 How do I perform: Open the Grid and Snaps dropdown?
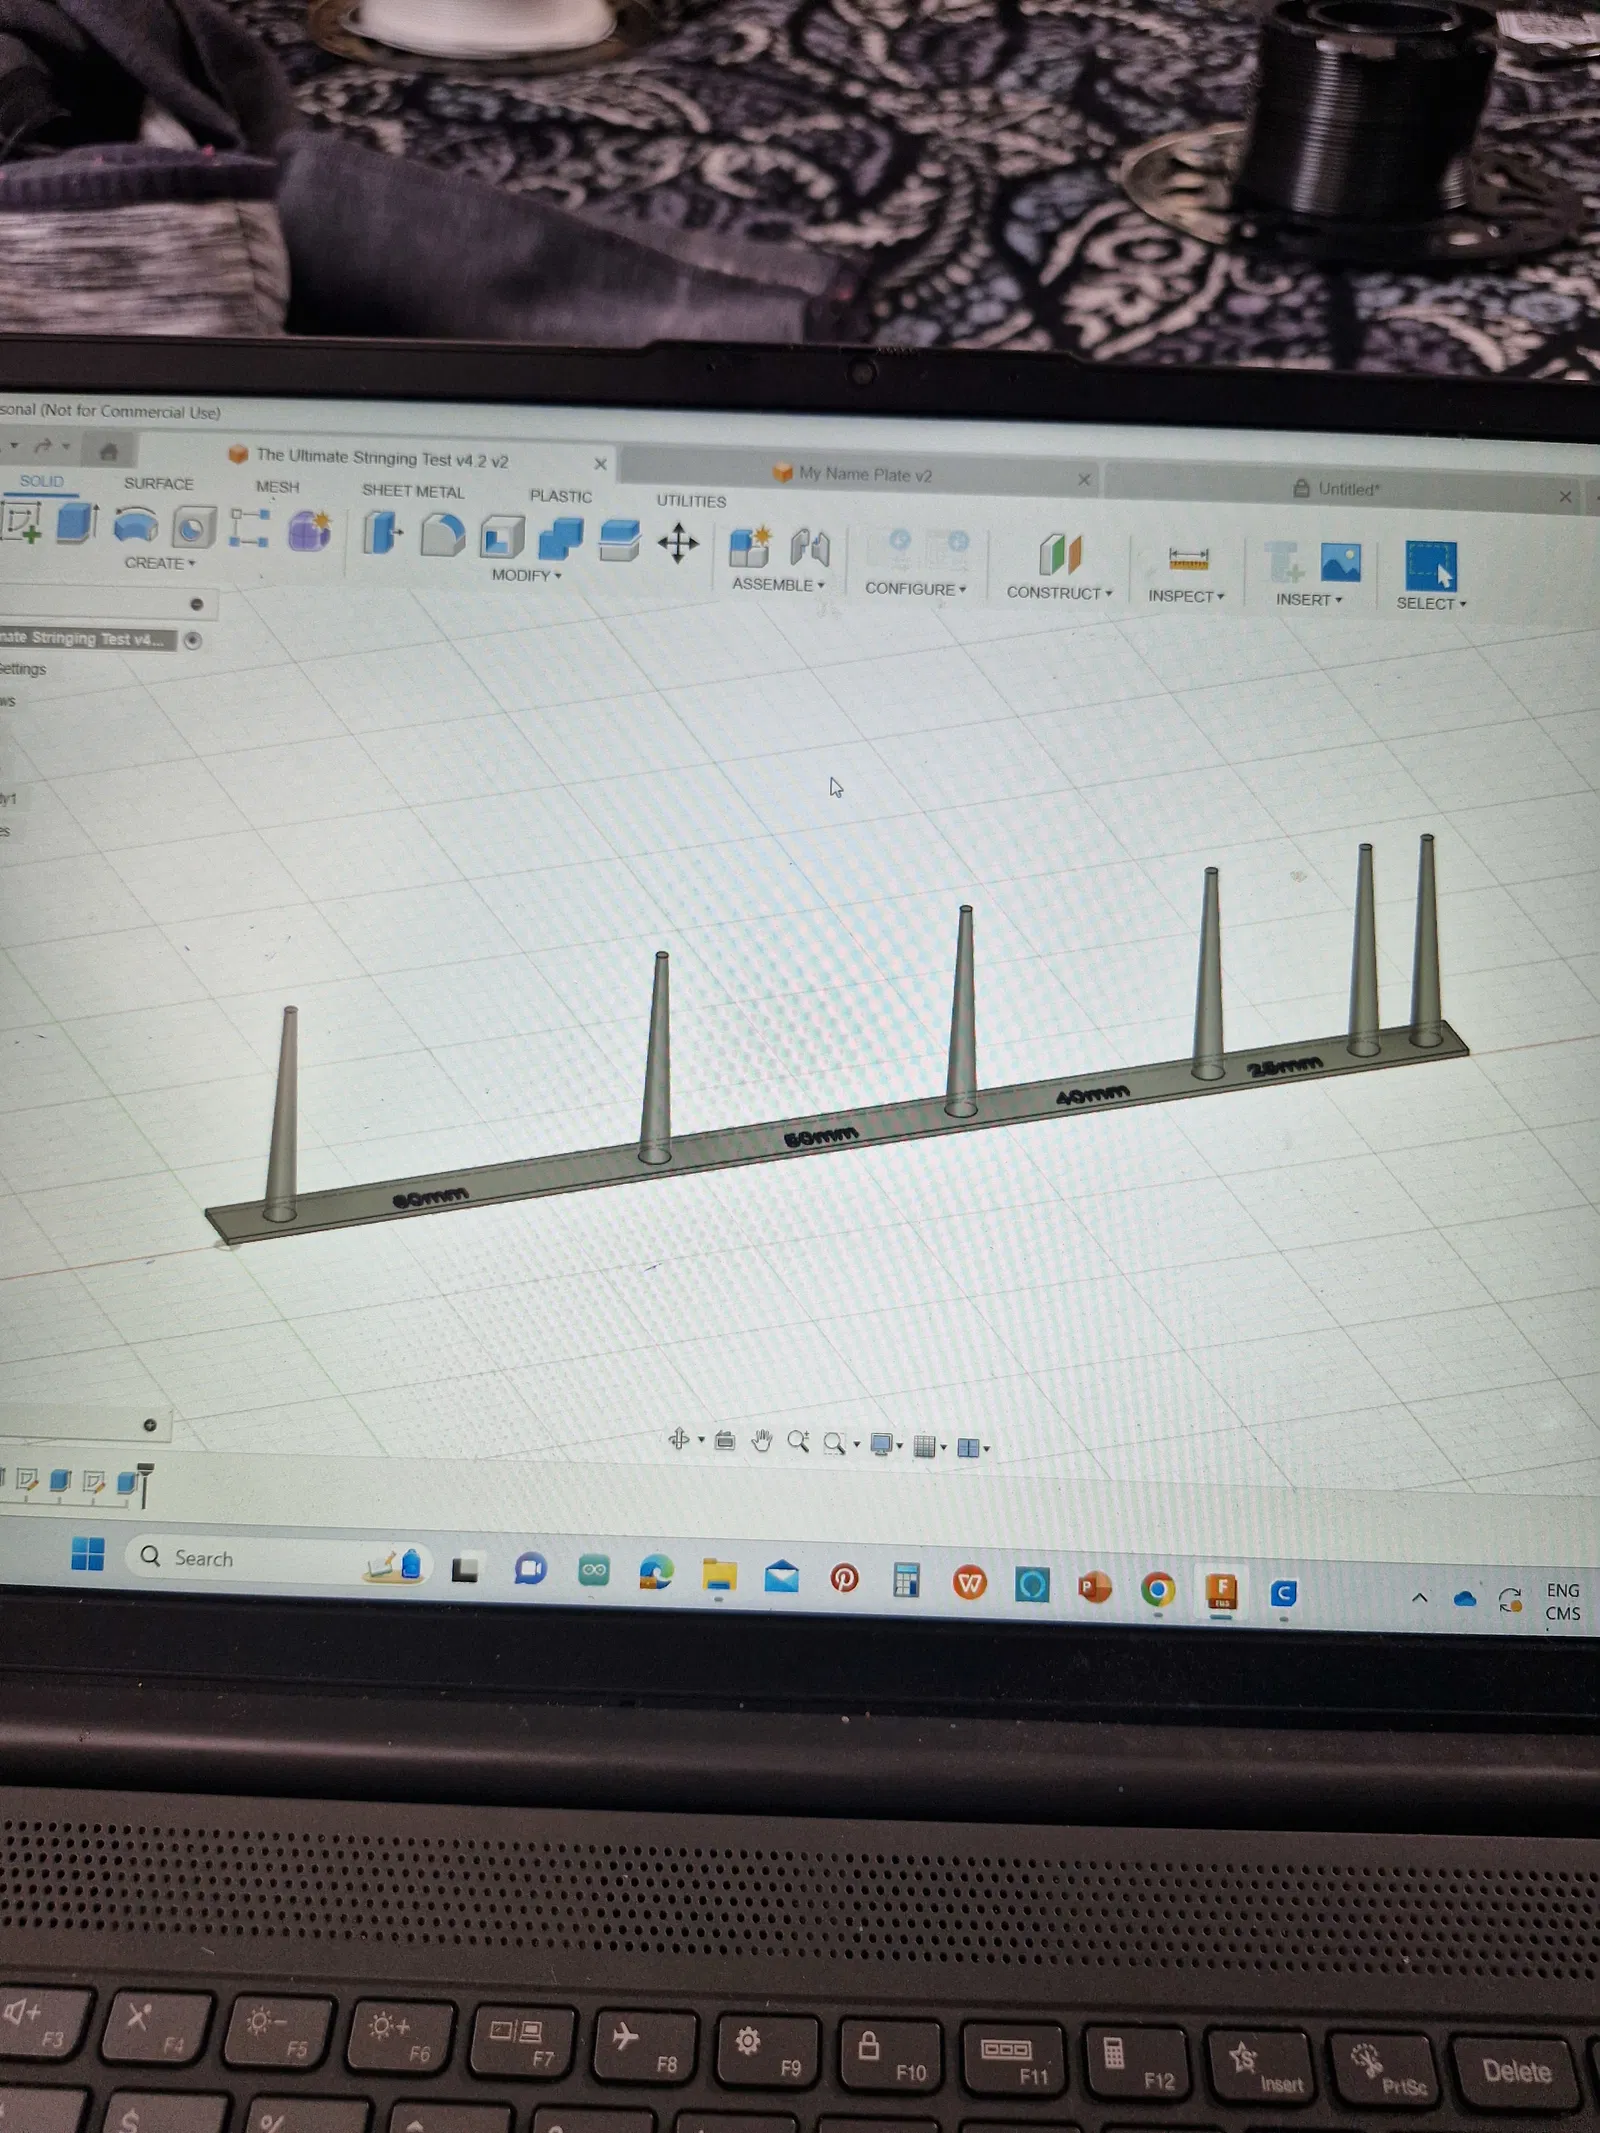click(930, 1447)
